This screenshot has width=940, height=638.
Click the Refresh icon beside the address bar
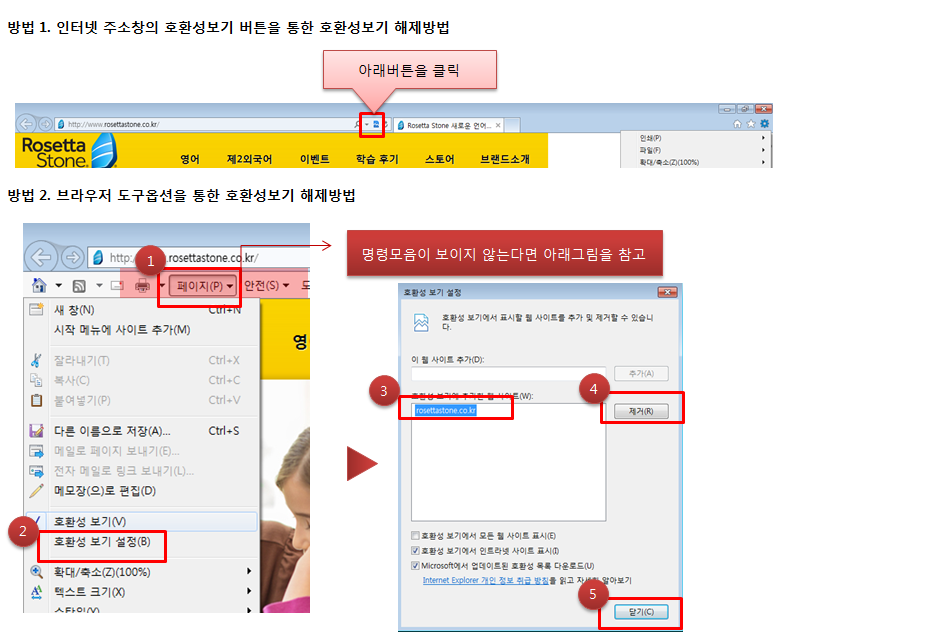386,124
